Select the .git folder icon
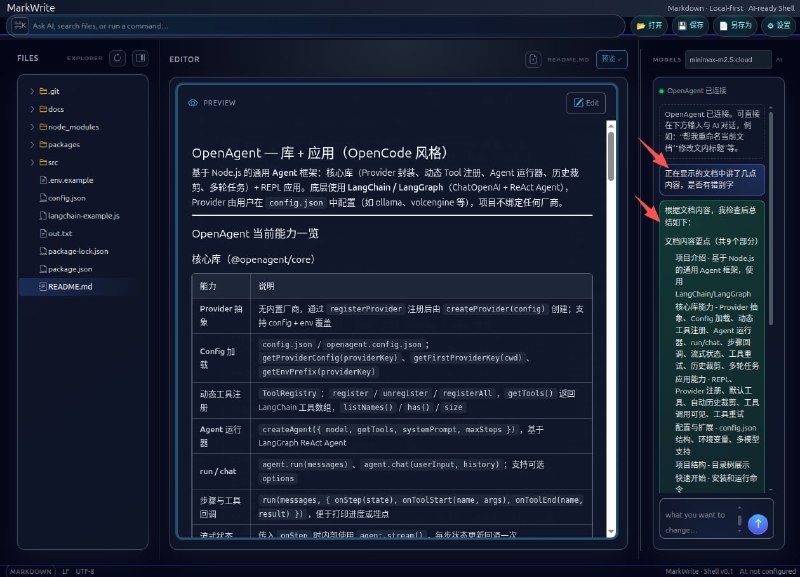 [x=43, y=91]
